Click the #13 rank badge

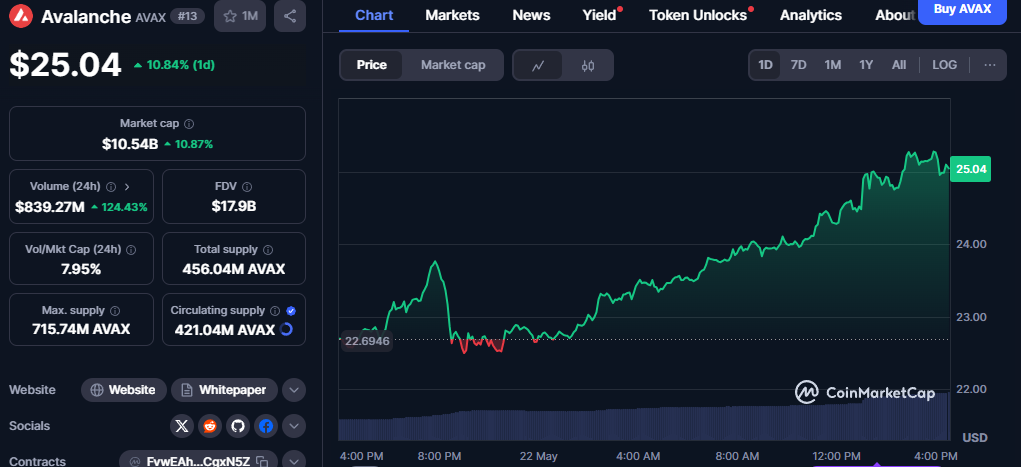point(188,16)
